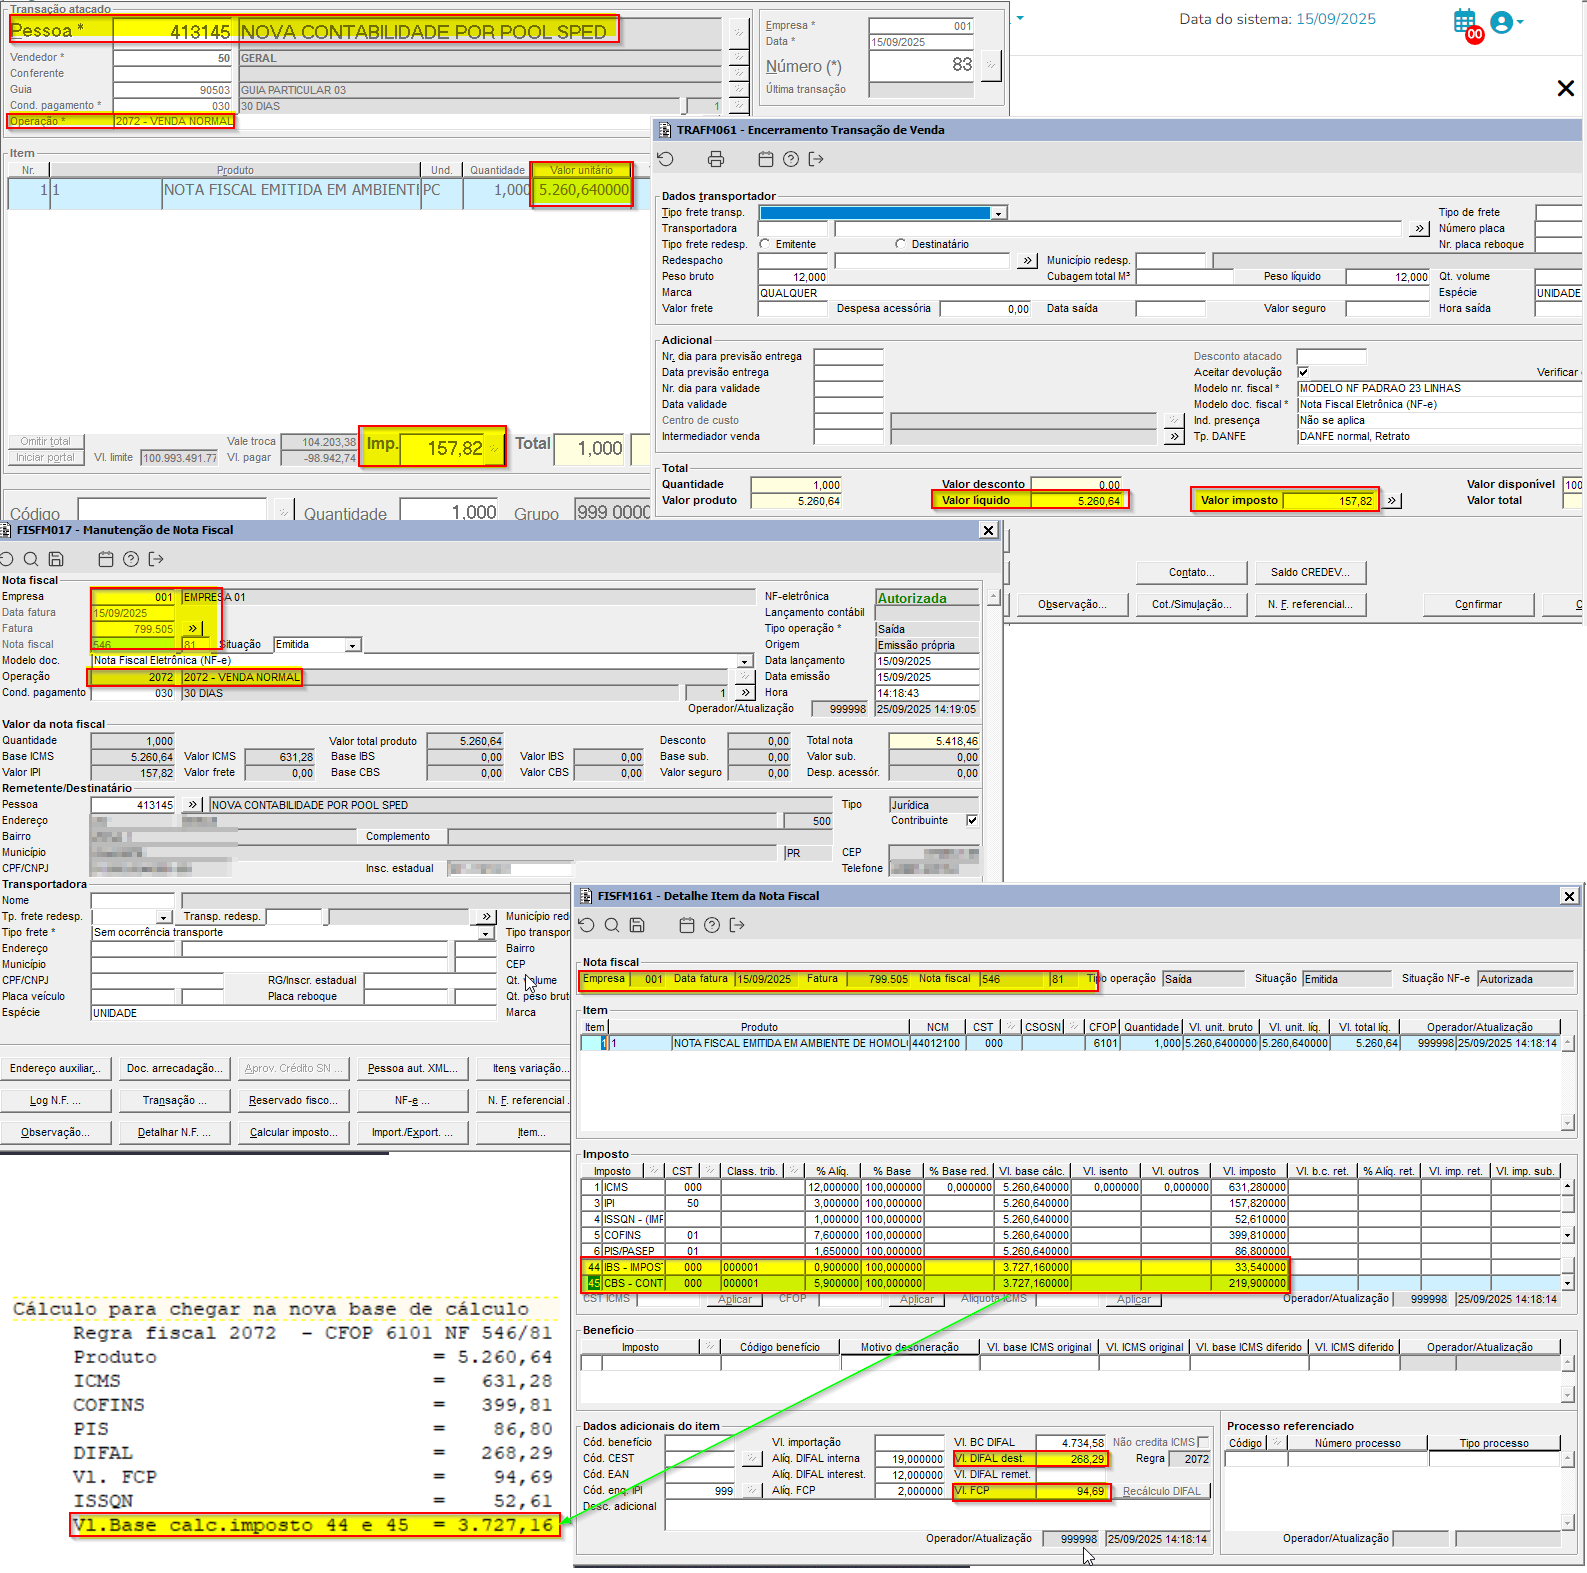Click the save icon in FISFM161 toolbar
This screenshot has height=1573, width=1587.
click(x=637, y=925)
